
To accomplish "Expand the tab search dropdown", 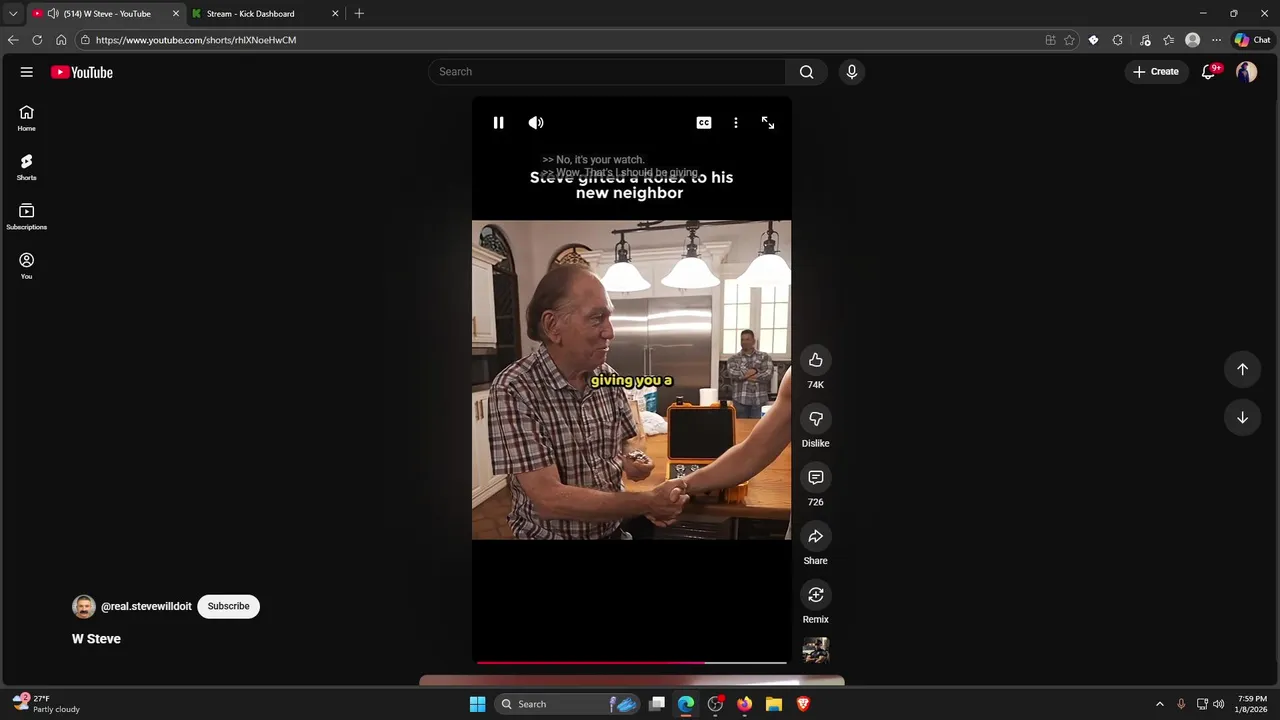I will [13, 14].
